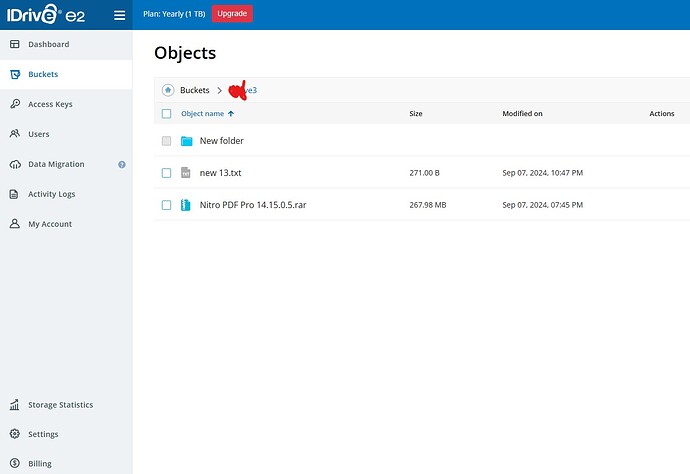Open Storage Statistics
Viewport: 690px width, 474px height.
pyautogui.click(x=60, y=405)
